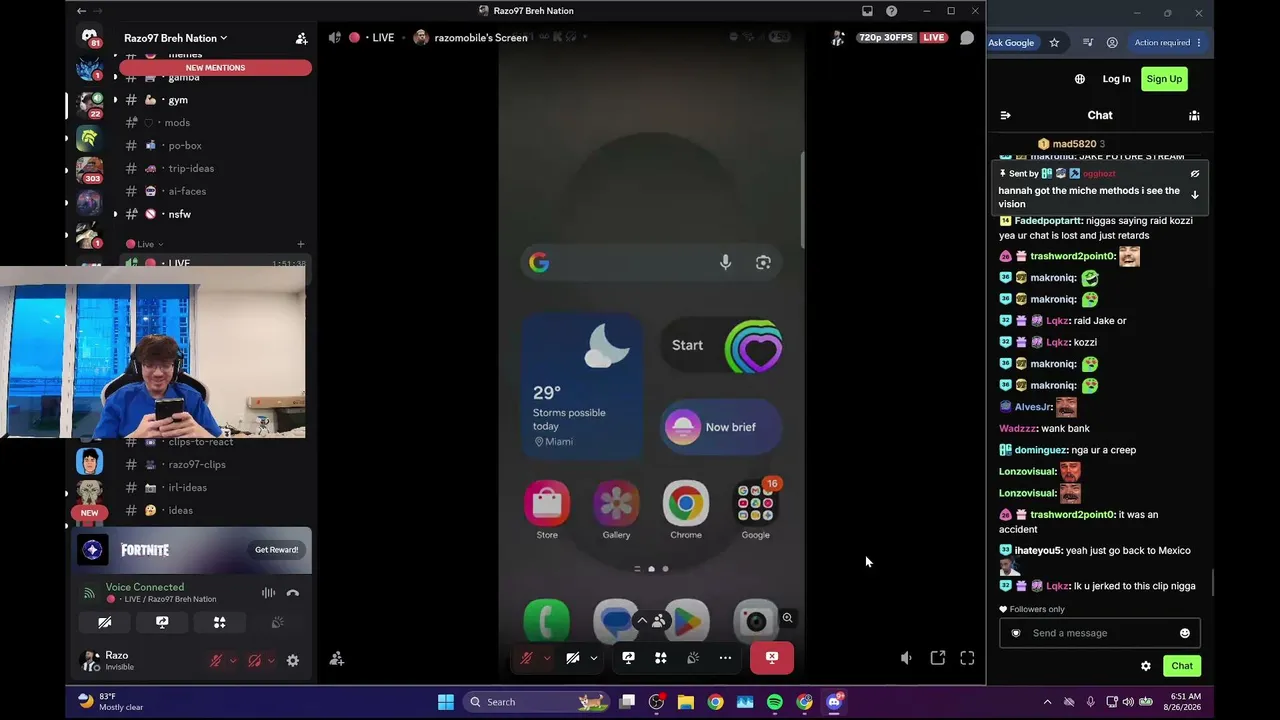
Task: Collapse the Live channel category
Action: click(x=145, y=244)
